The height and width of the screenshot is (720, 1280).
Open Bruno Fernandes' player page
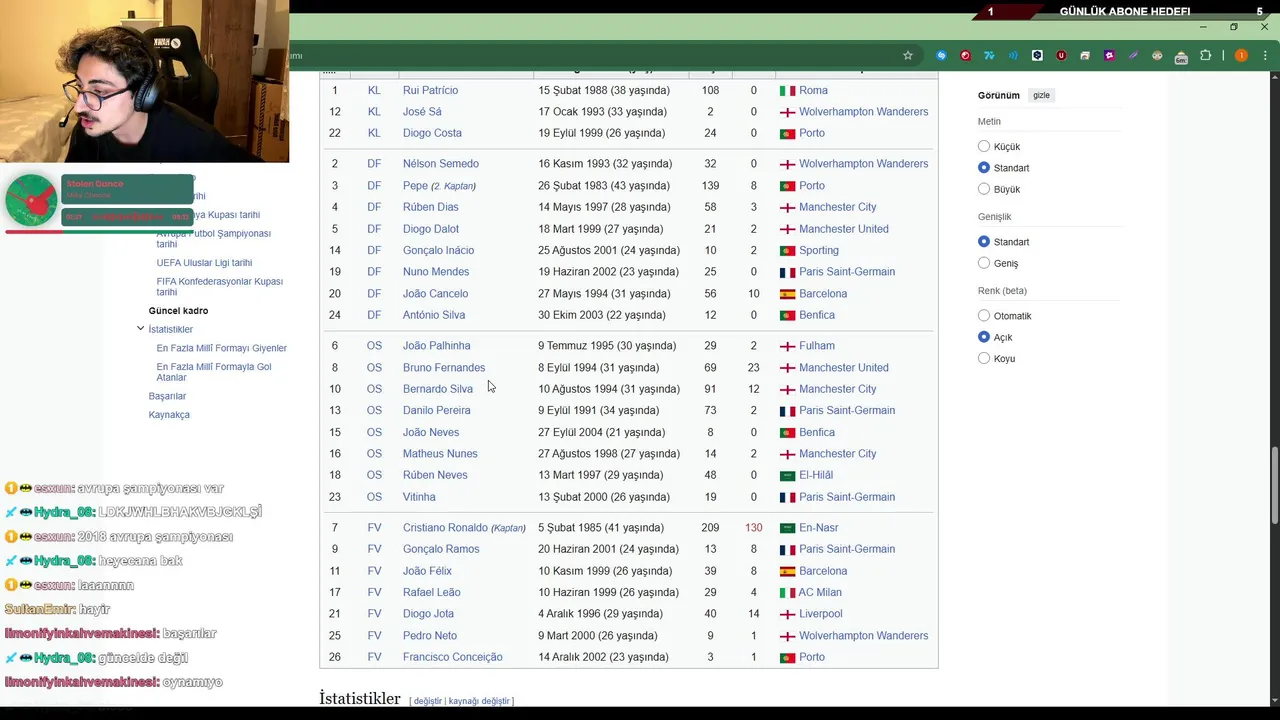444,368
